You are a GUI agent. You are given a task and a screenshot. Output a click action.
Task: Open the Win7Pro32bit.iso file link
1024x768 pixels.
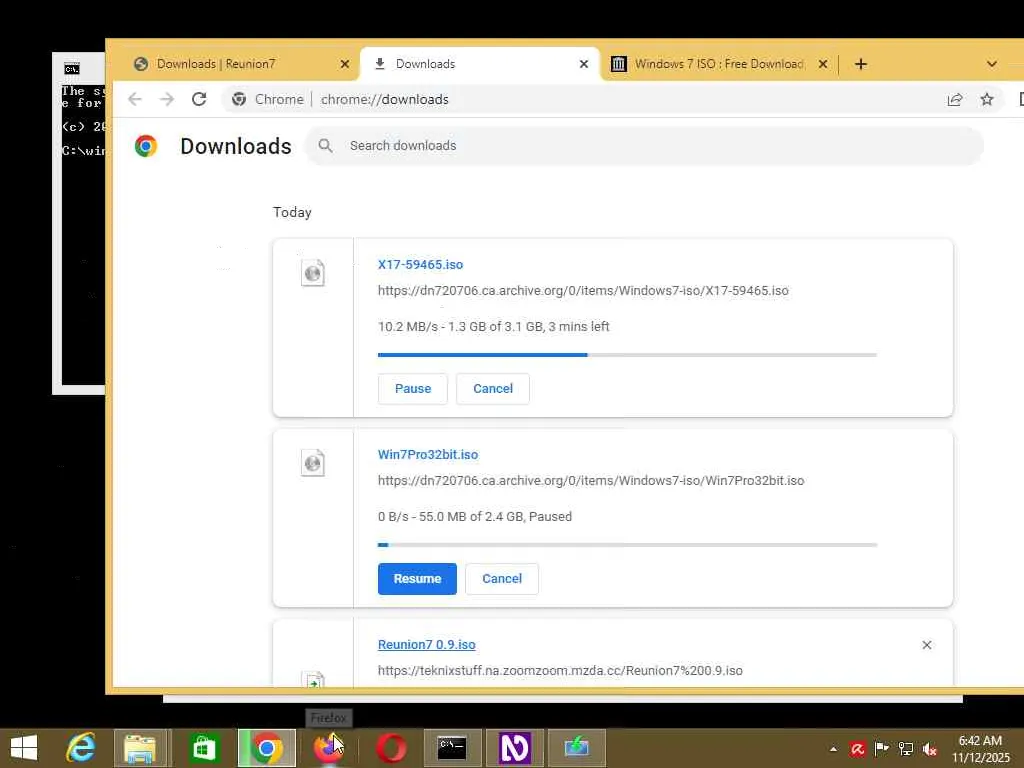click(x=428, y=455)
